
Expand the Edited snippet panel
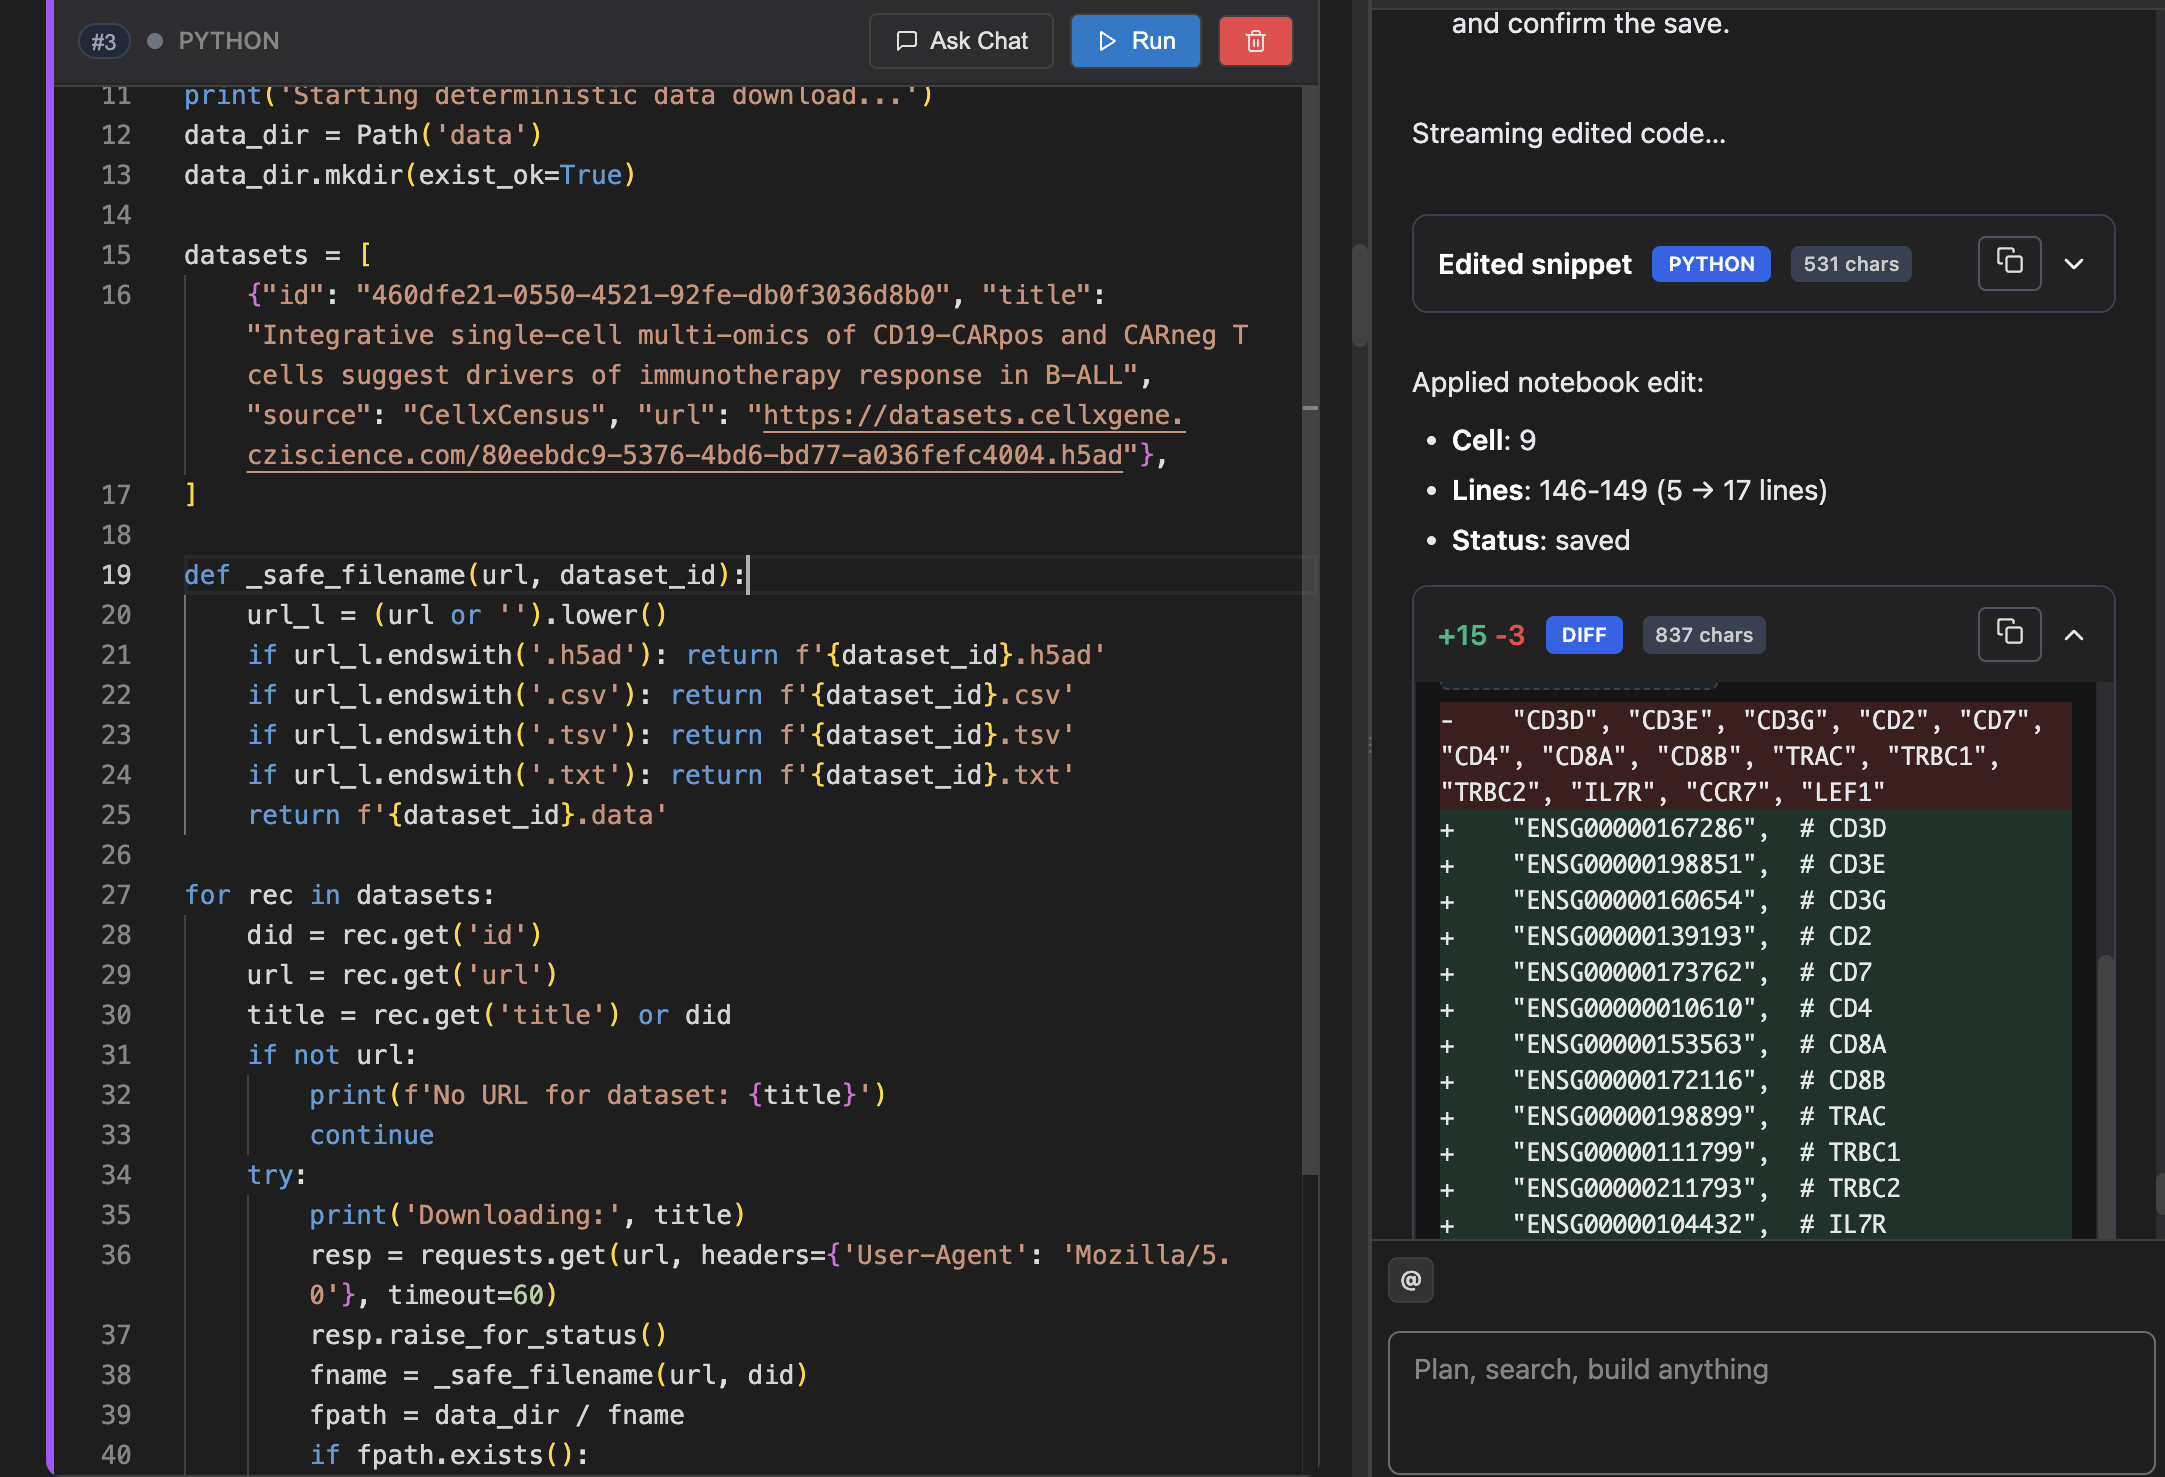tap(2074, 264)
